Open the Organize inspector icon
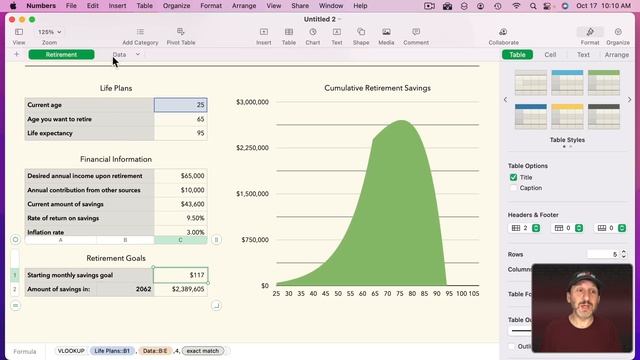This screenshot has height=360, width=640. (x=618, y=32)
